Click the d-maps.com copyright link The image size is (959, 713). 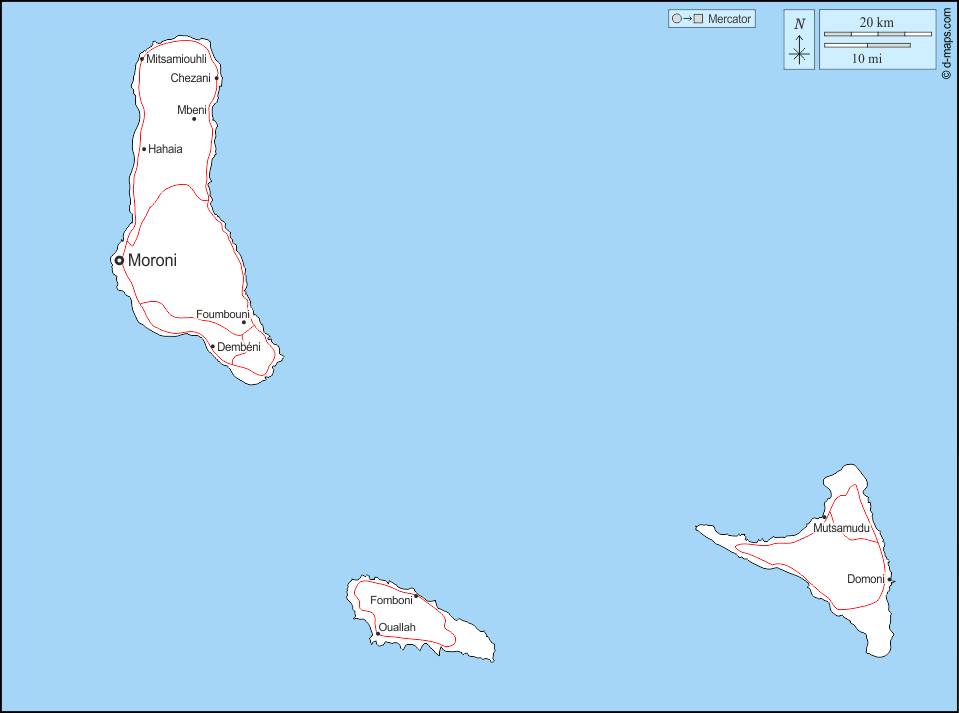tap(946, 40)
